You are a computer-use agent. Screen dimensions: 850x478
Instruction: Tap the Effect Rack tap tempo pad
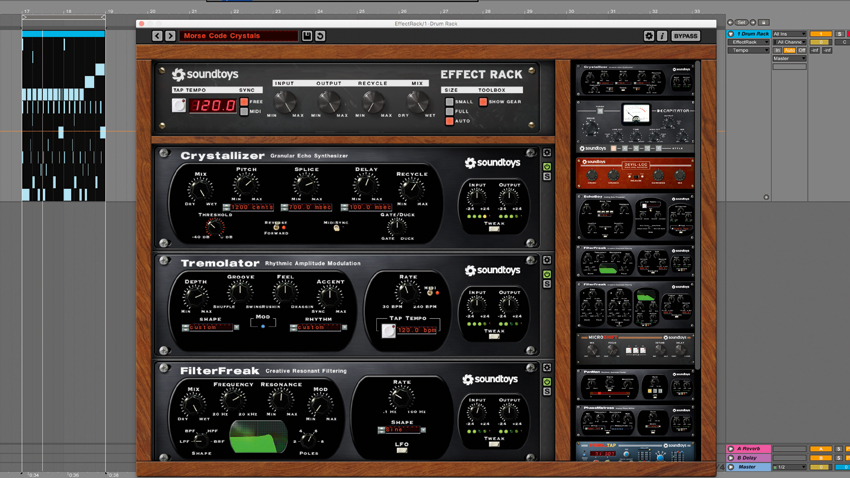178,105
